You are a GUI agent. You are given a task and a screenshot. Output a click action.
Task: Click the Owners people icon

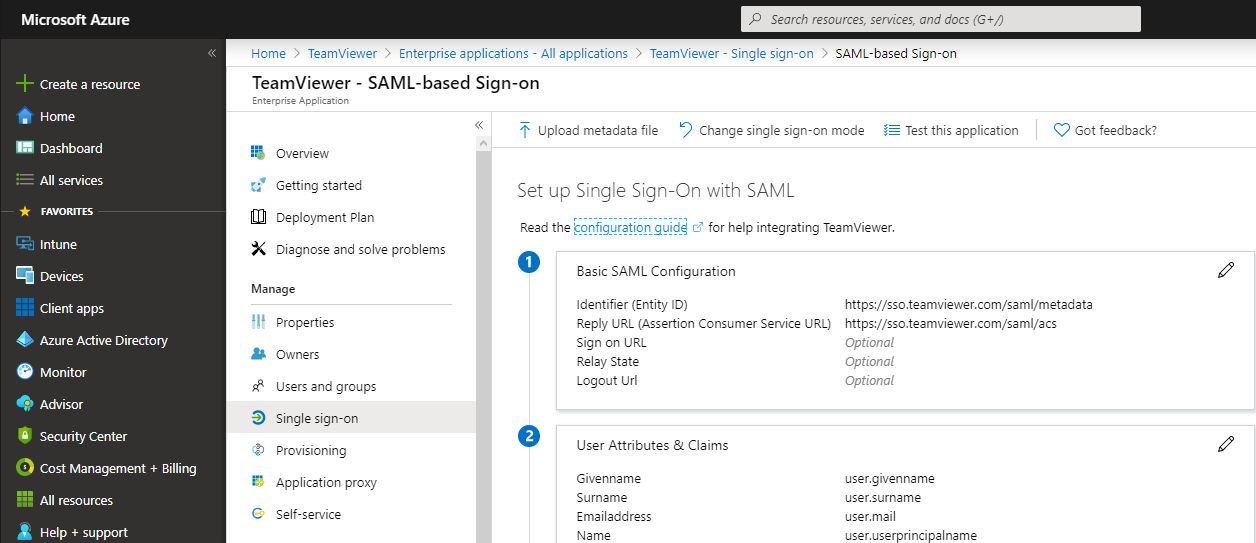pyautogui.click(x=258, y=354)
